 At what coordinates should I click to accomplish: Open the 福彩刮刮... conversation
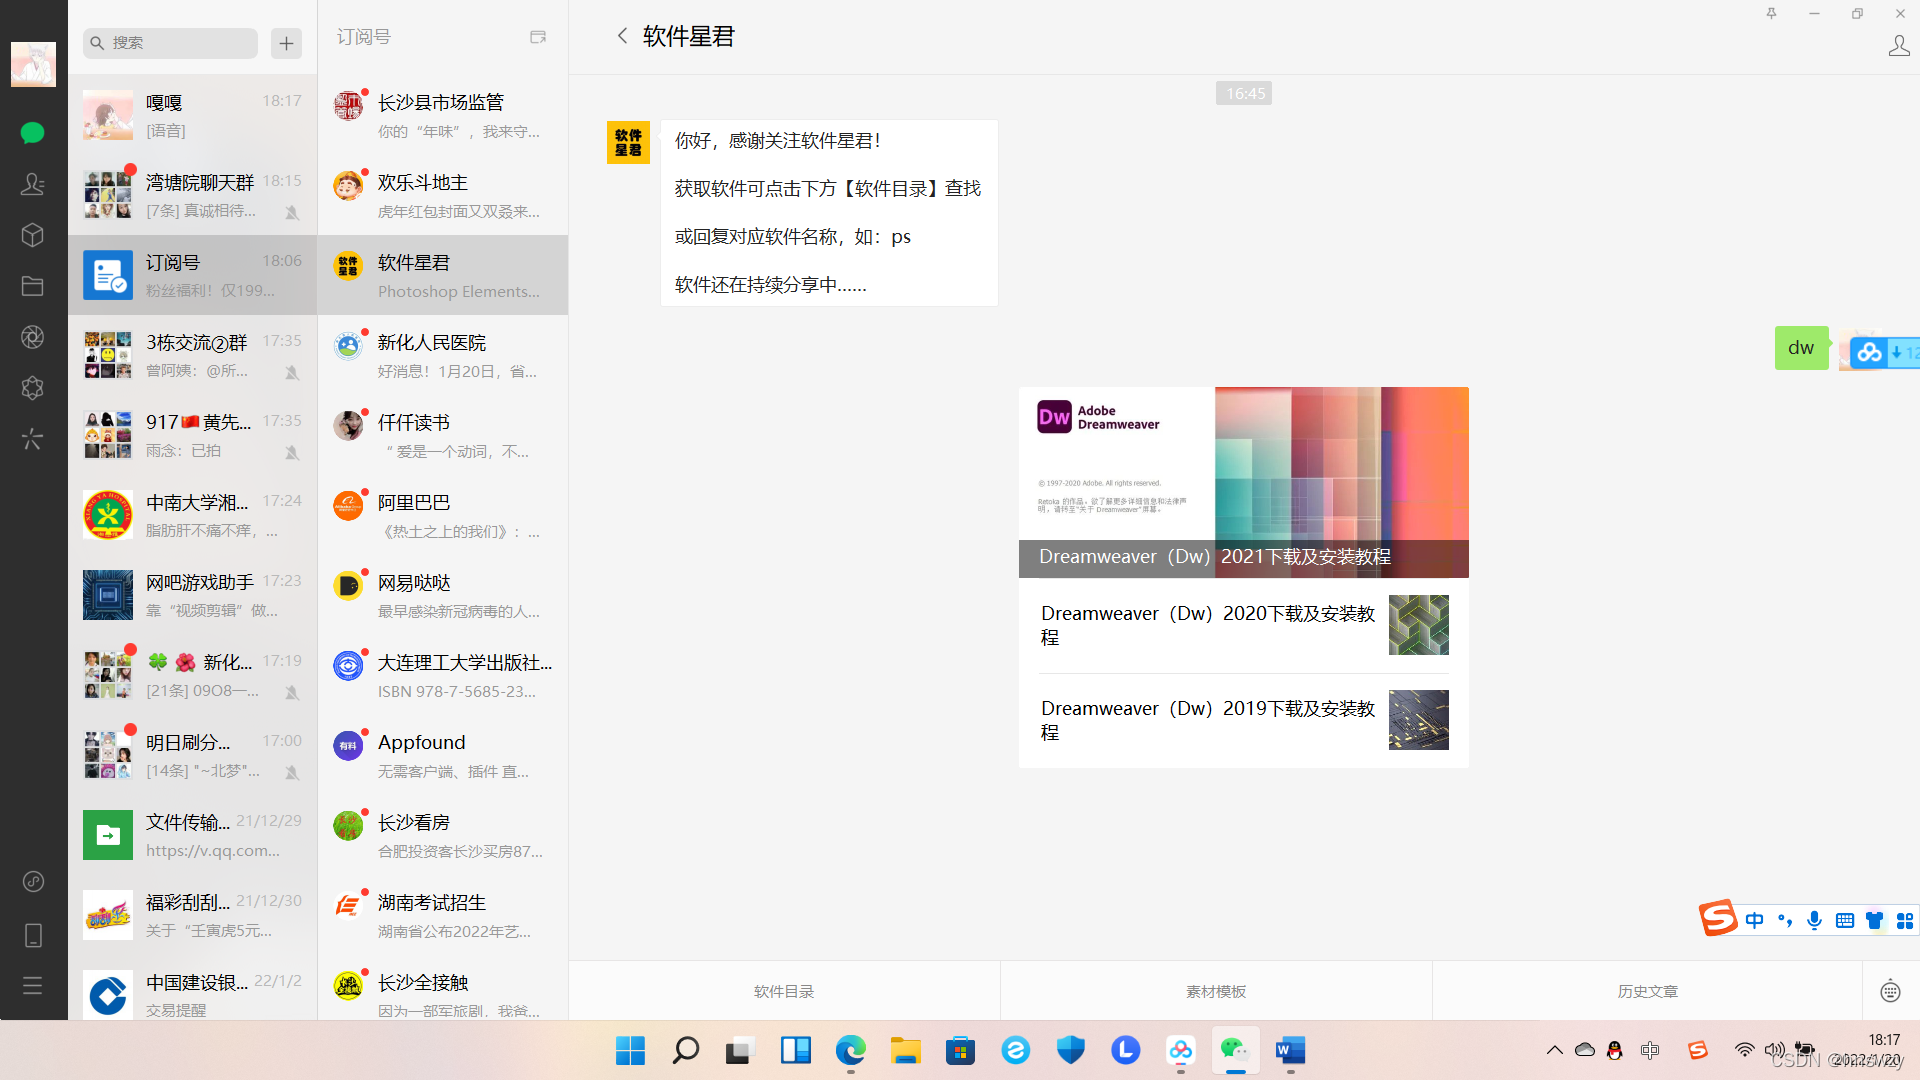[193, 915]
